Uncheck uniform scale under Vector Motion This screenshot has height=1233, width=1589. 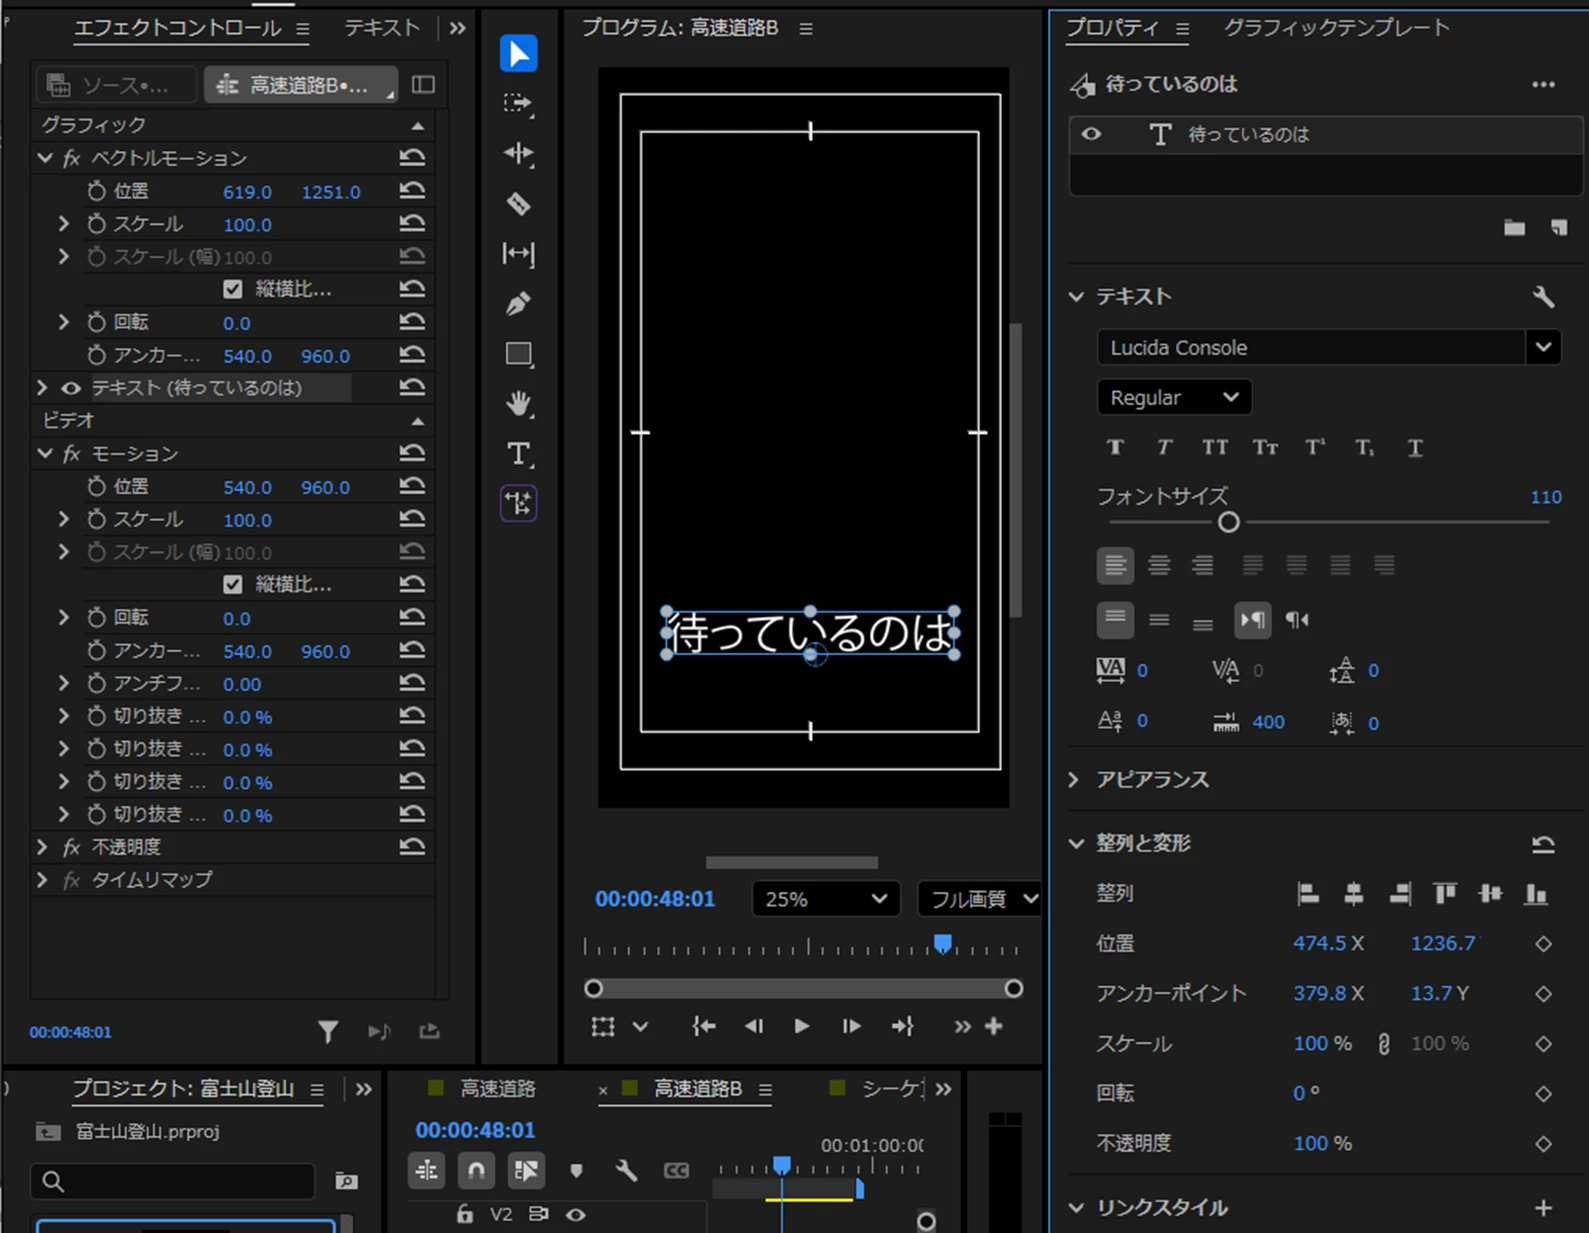click(x=233, y=289)
